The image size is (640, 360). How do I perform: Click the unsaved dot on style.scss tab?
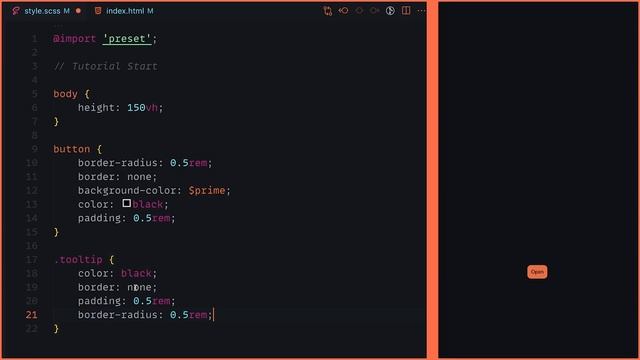78,11
